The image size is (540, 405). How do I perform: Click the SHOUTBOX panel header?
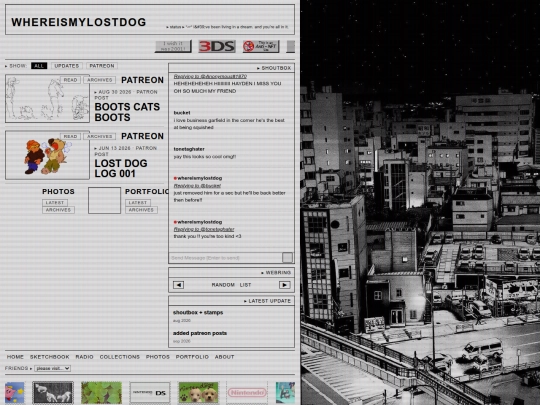[231, 68]
